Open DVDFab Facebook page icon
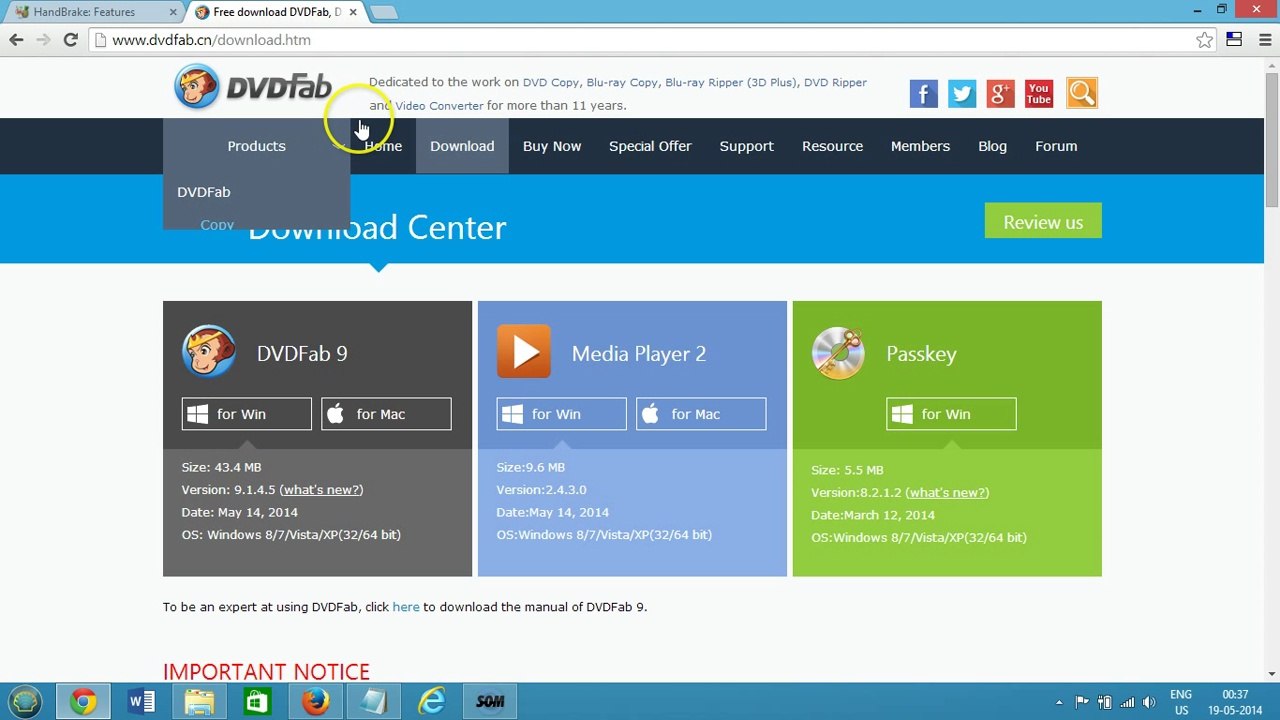1280x720 pixels. click(x=923, y=93)
